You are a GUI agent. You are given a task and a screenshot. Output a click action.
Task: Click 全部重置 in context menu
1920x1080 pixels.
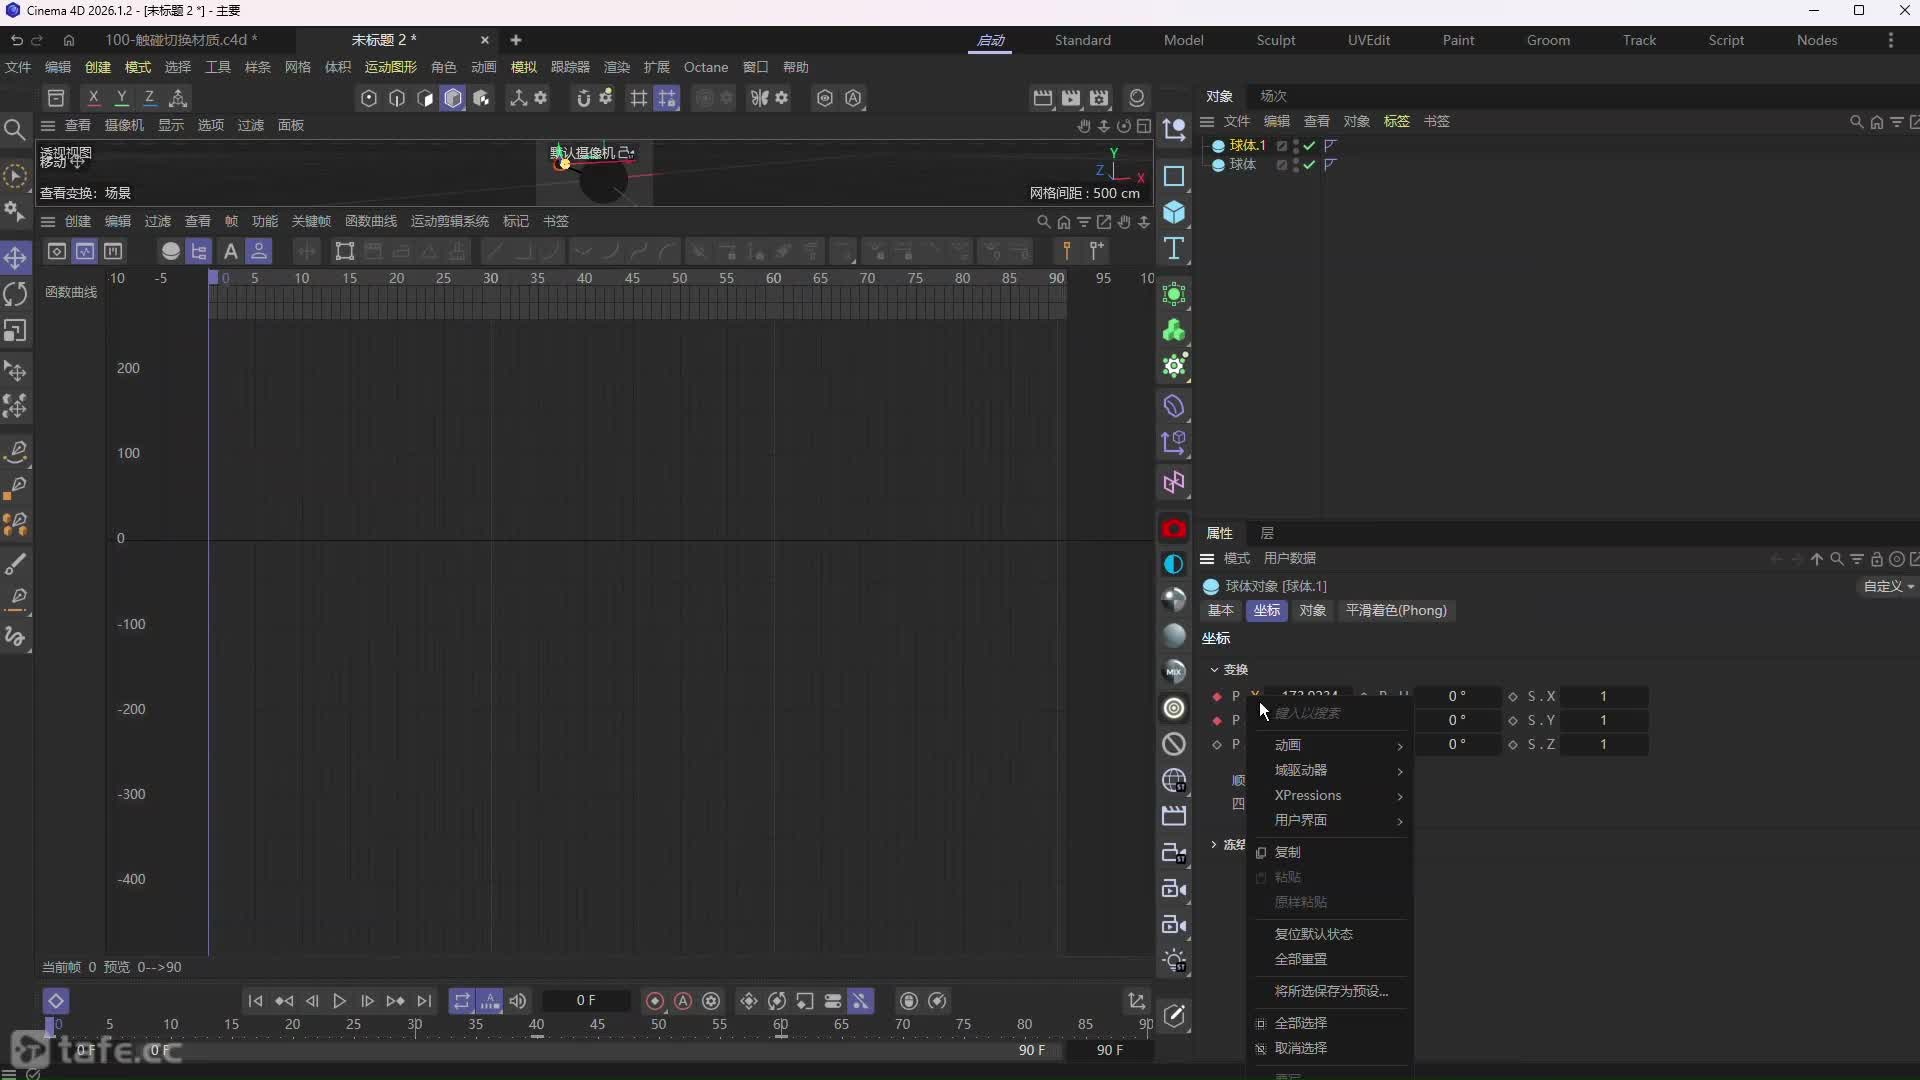click(1300, 959)
